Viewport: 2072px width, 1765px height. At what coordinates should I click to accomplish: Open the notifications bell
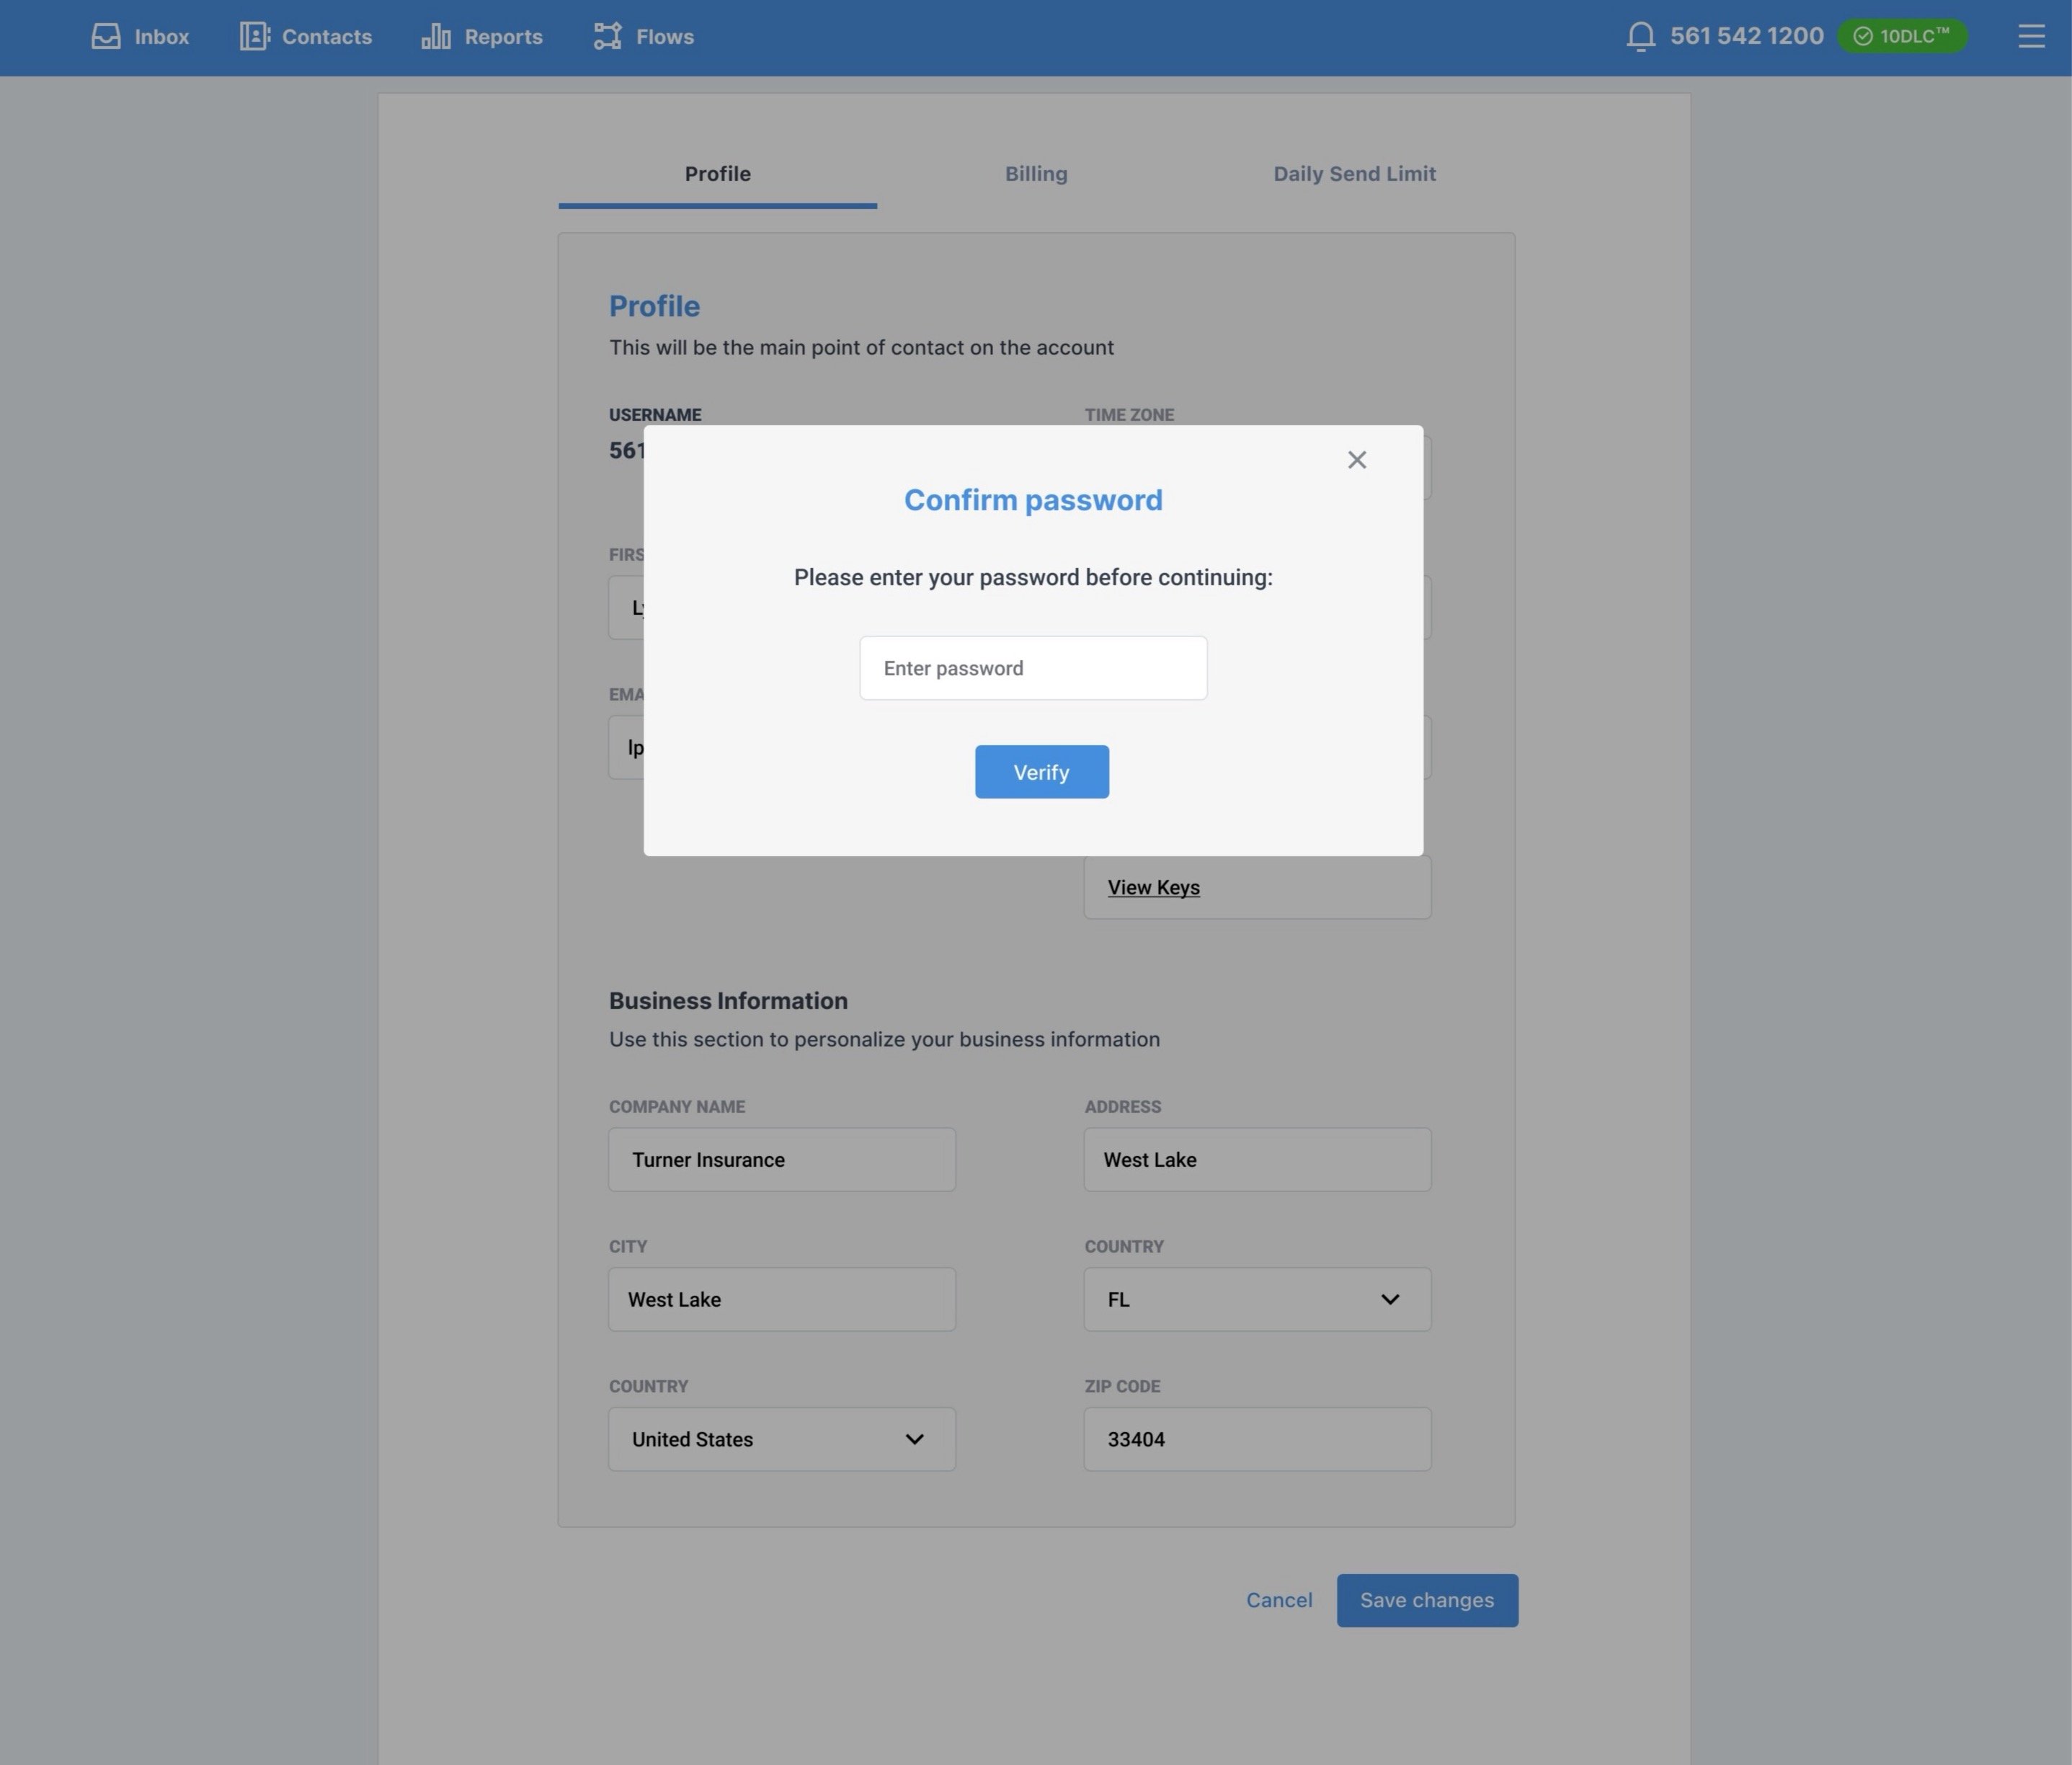[1640, 37]
